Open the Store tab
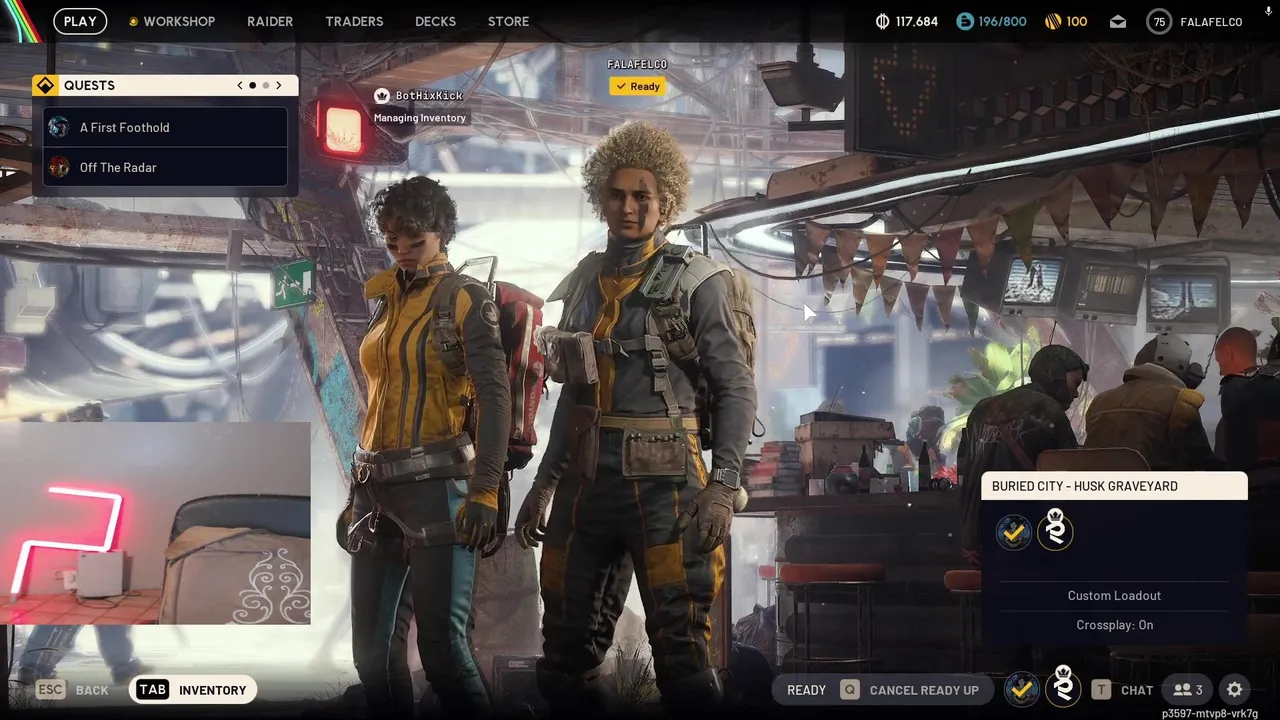 (508, 21)
